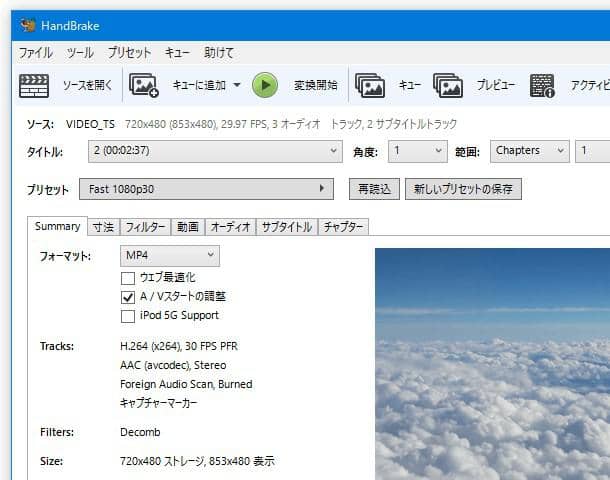Open the ファイル menu
This screenshot has height=480, width=610.
[x=35, y=53]
